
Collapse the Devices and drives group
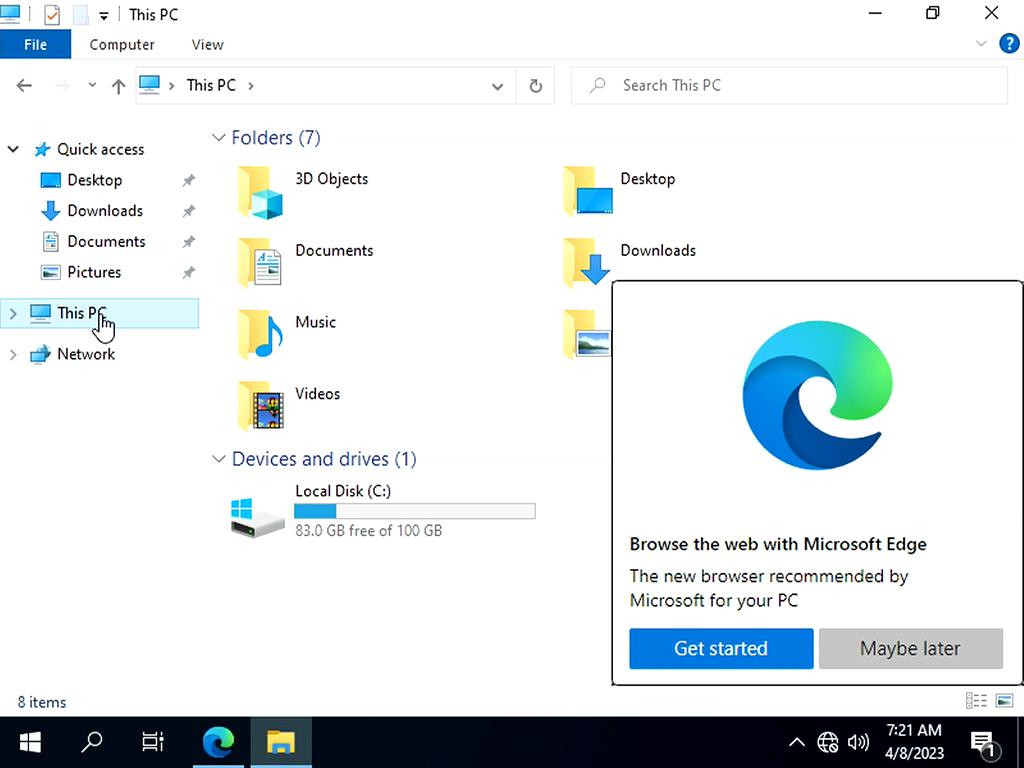(218, 459)
